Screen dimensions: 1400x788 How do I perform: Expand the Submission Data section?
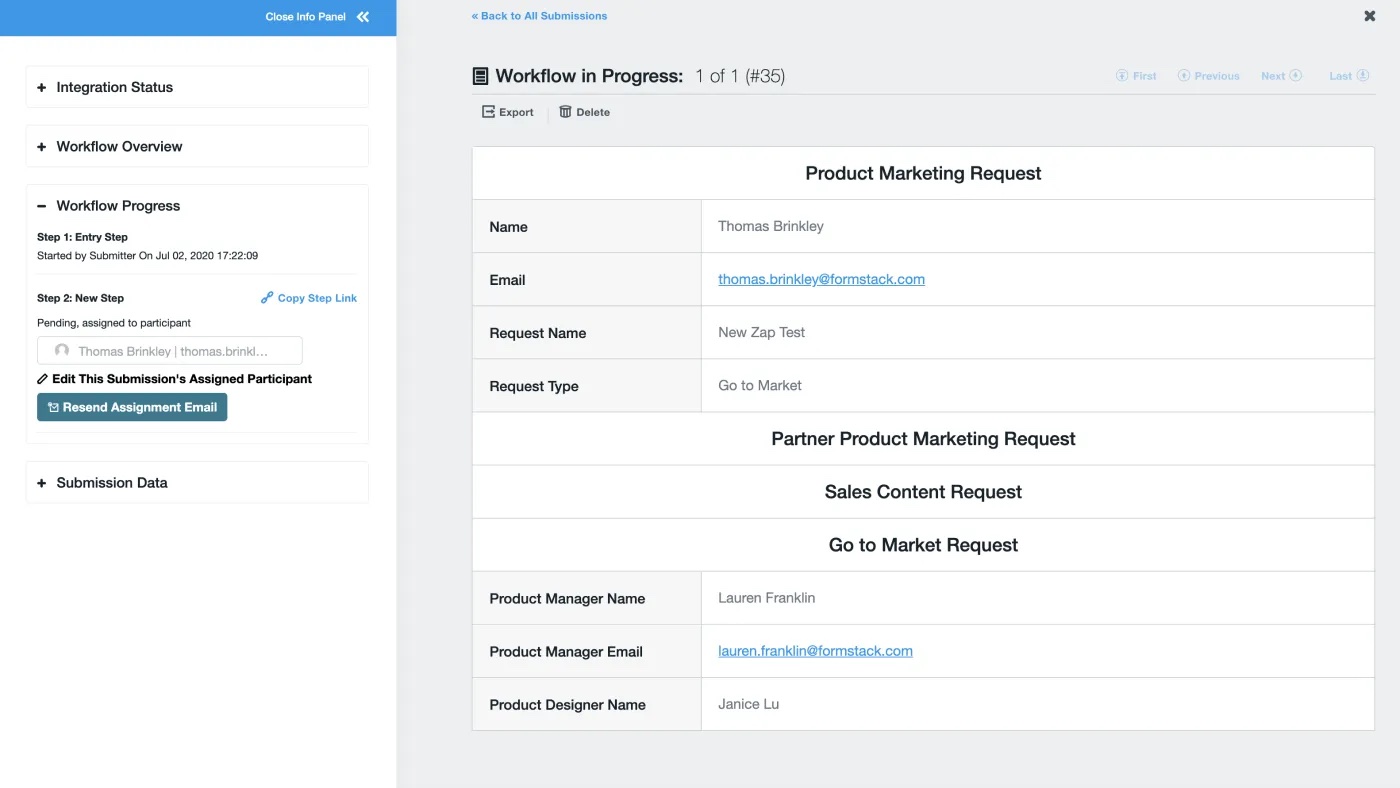point(41,482)
